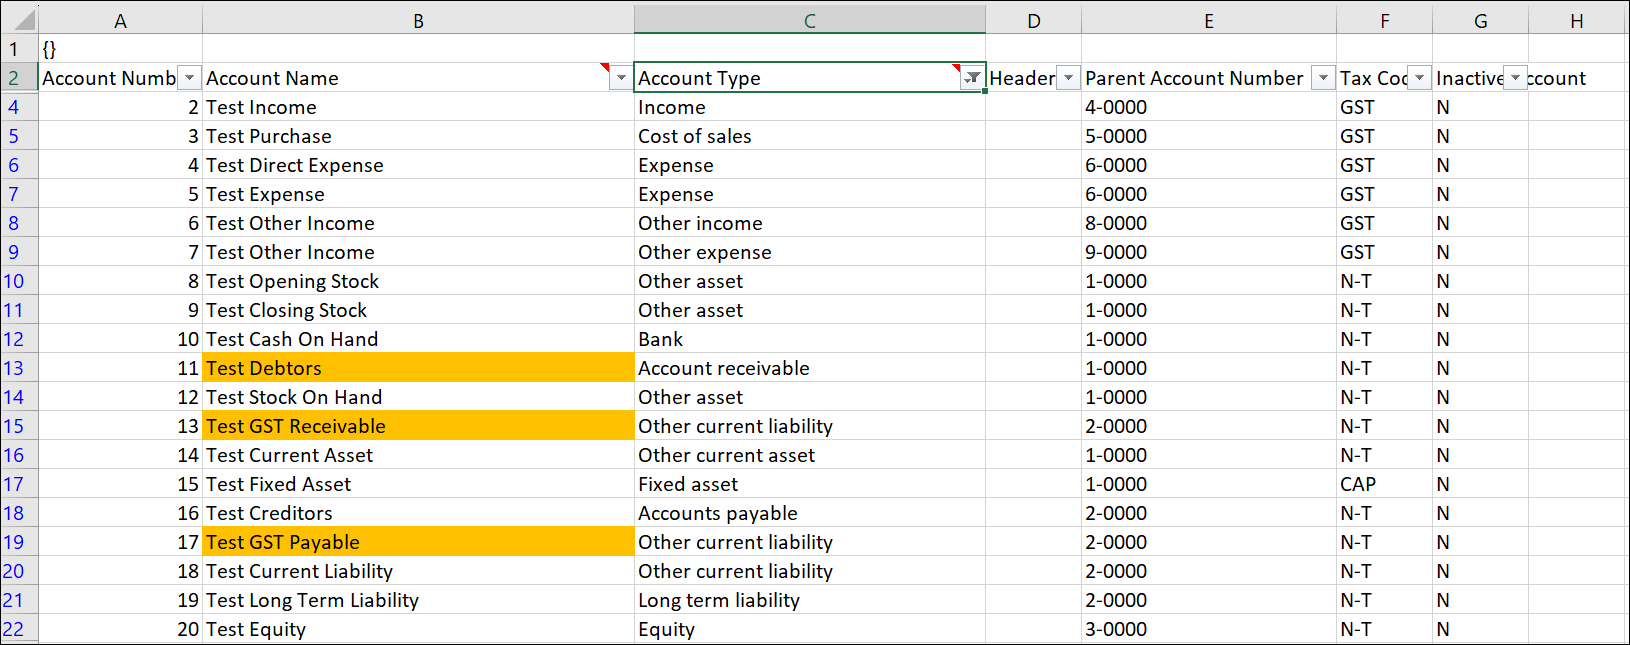Expand the Account Name filter dropdown
The image size is (1630, 645).
621,78
